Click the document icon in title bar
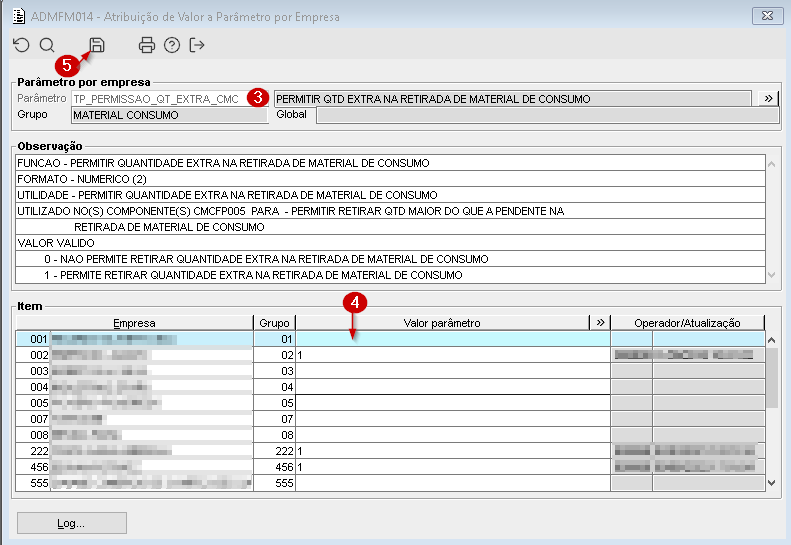 tap(19, 17)
